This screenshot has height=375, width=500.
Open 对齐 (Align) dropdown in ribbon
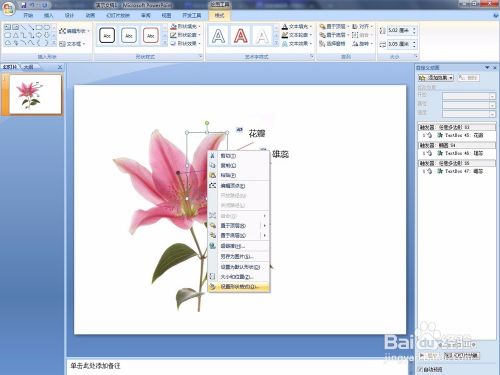pyautogui.click(x=362, y=26)
